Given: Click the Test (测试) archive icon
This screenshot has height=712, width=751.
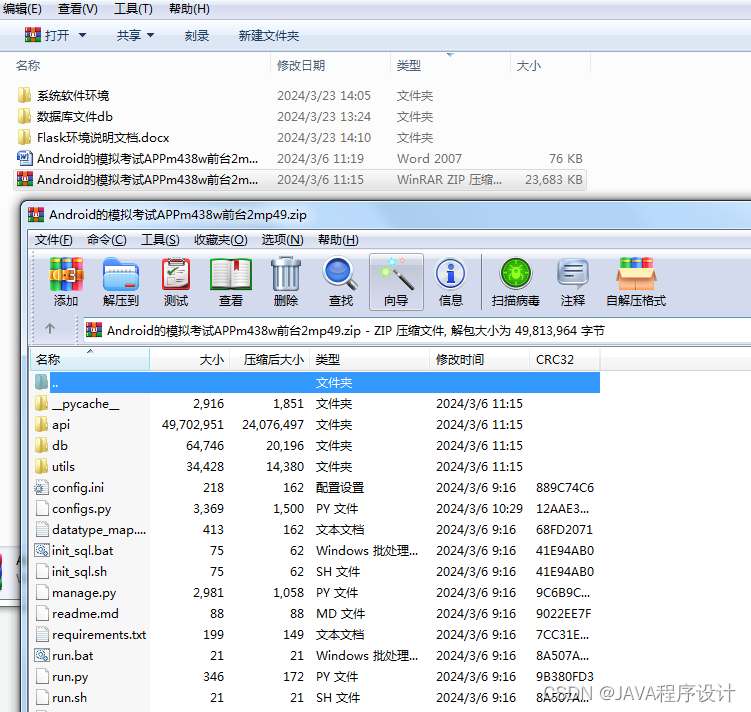Looking at the screenshot, I should pyautogui.click(x=176, y=274).
